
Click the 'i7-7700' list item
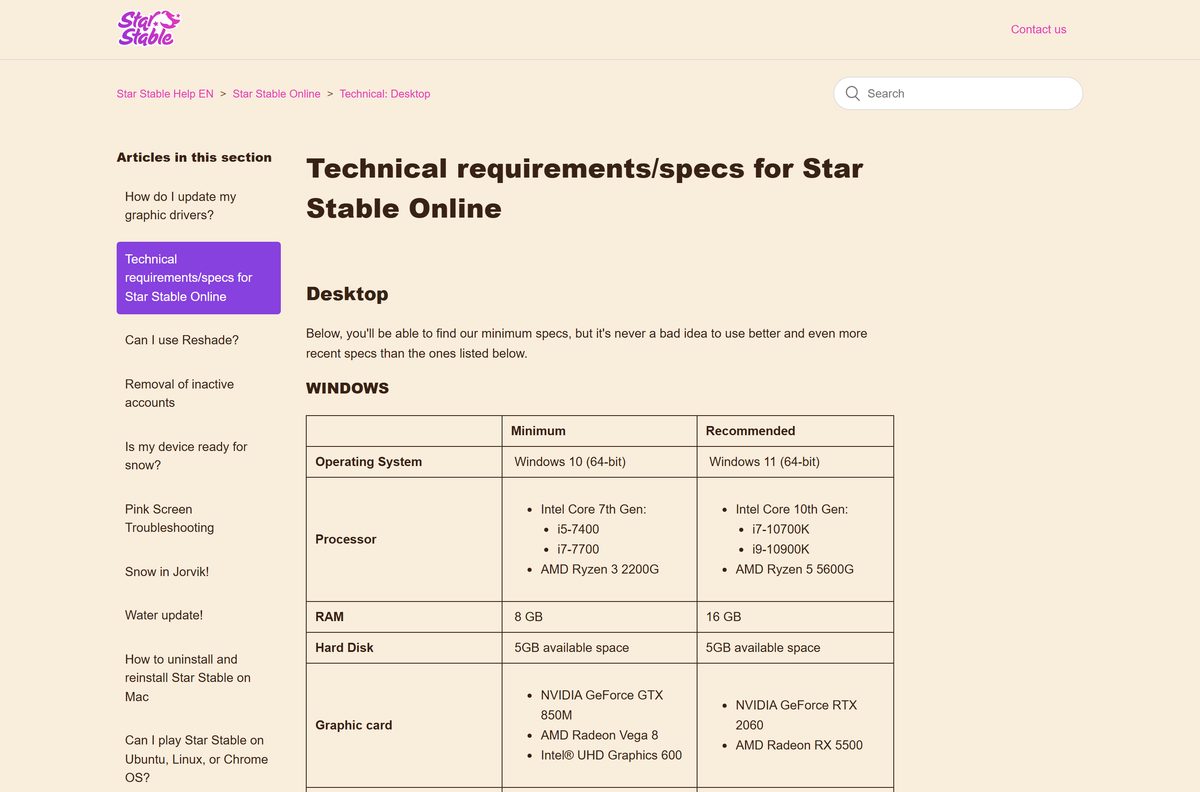point(578,549)
